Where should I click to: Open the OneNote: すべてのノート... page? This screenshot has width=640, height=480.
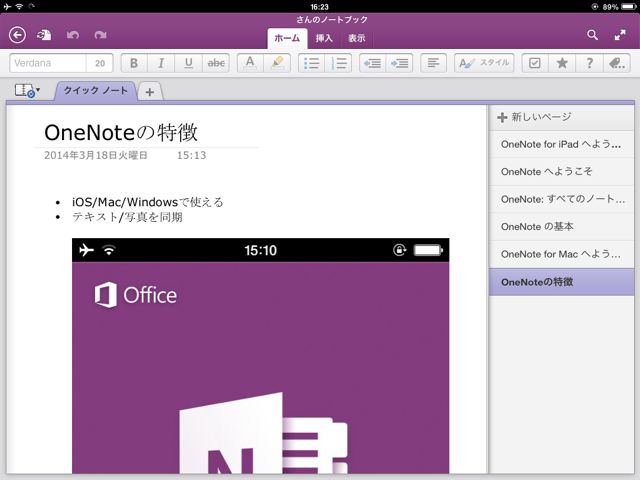coord(561,199)
